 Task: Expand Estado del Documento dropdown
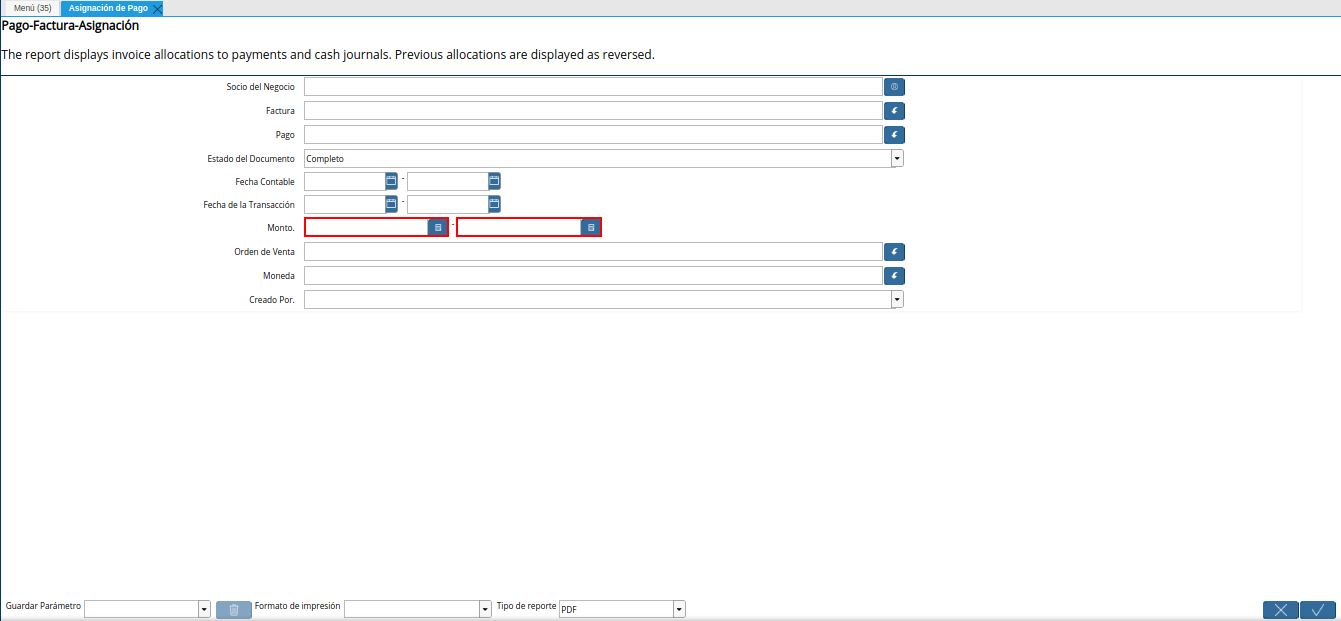coord(897,158)
